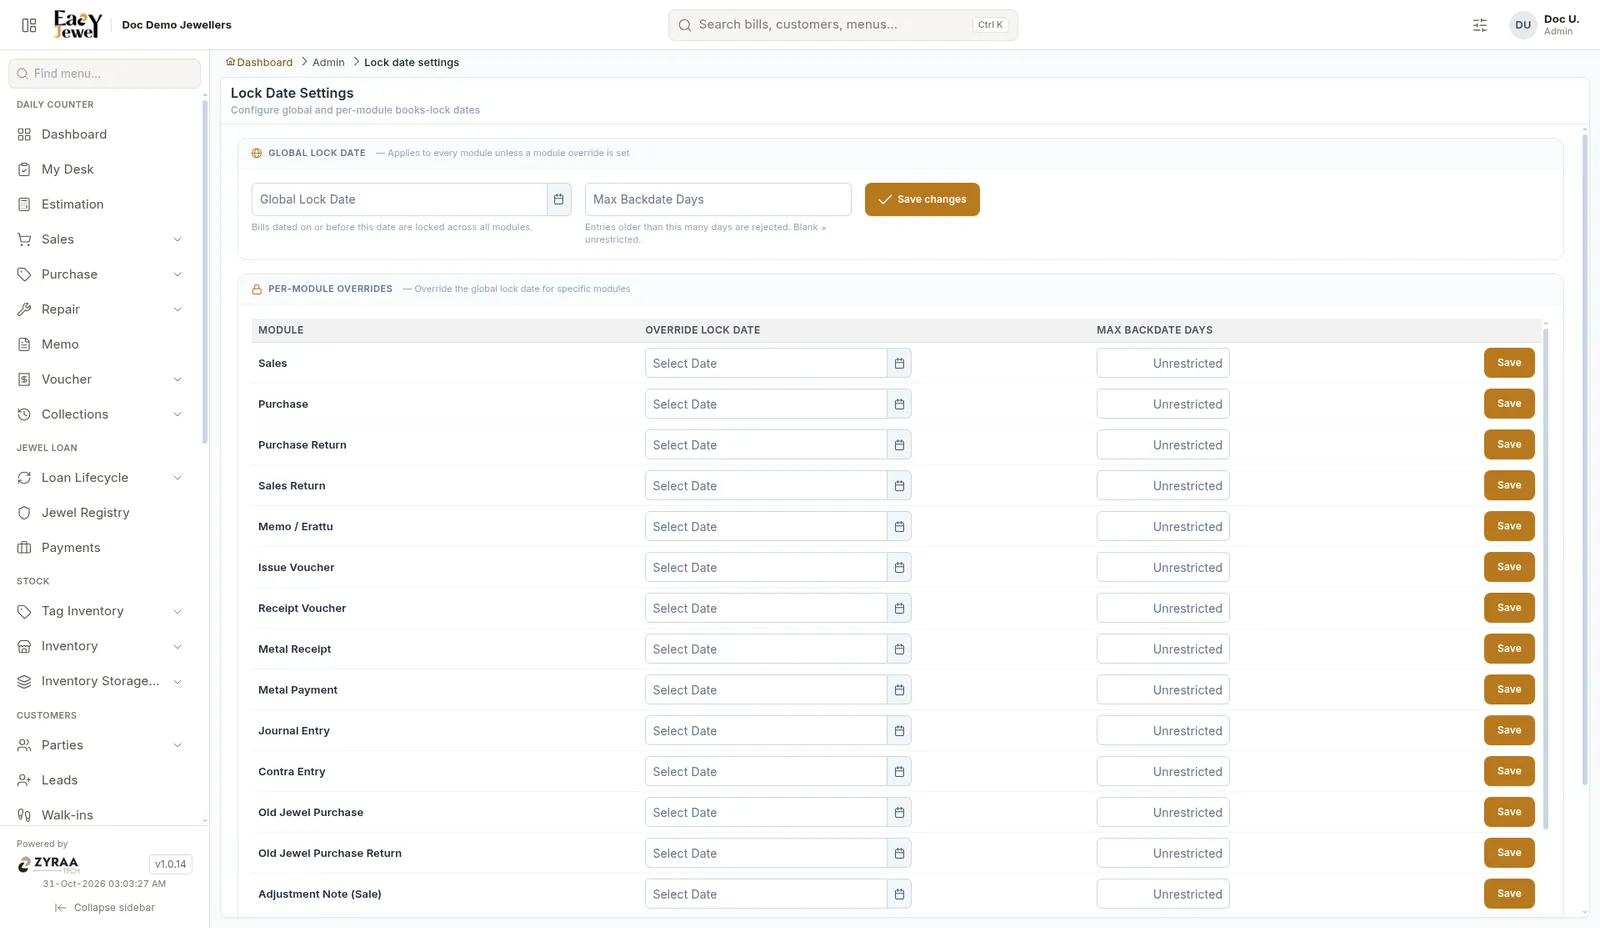Image resolution: width=1600 pixels, height=928 pixels.
Task: Click the Purchase row Unrestricted backdate field
Action: click(1163, 404)
